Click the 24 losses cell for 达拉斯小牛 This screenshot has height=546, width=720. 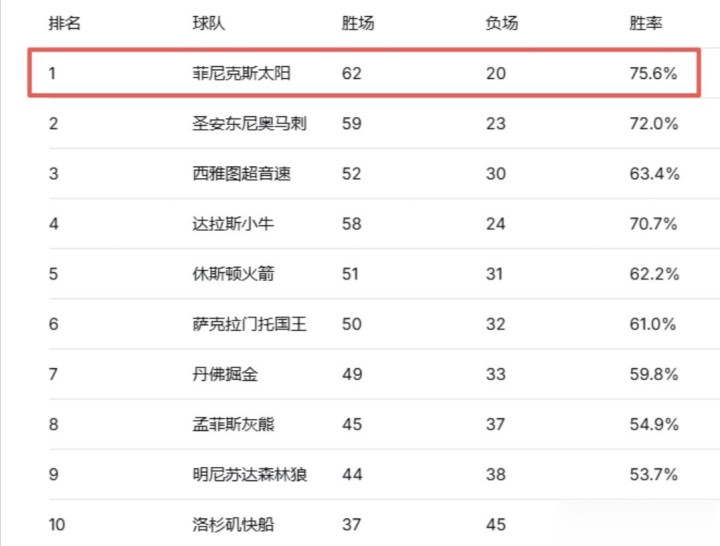click(497, 224)
